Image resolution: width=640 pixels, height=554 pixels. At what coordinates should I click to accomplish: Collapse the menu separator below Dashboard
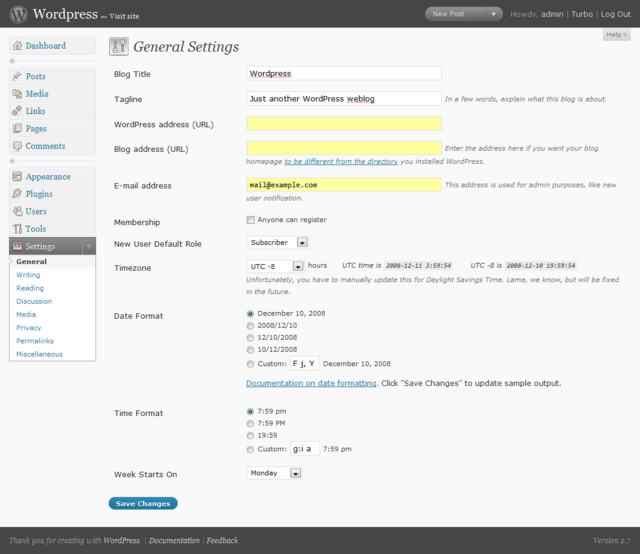pyautogui.click(x=13, y=61)
